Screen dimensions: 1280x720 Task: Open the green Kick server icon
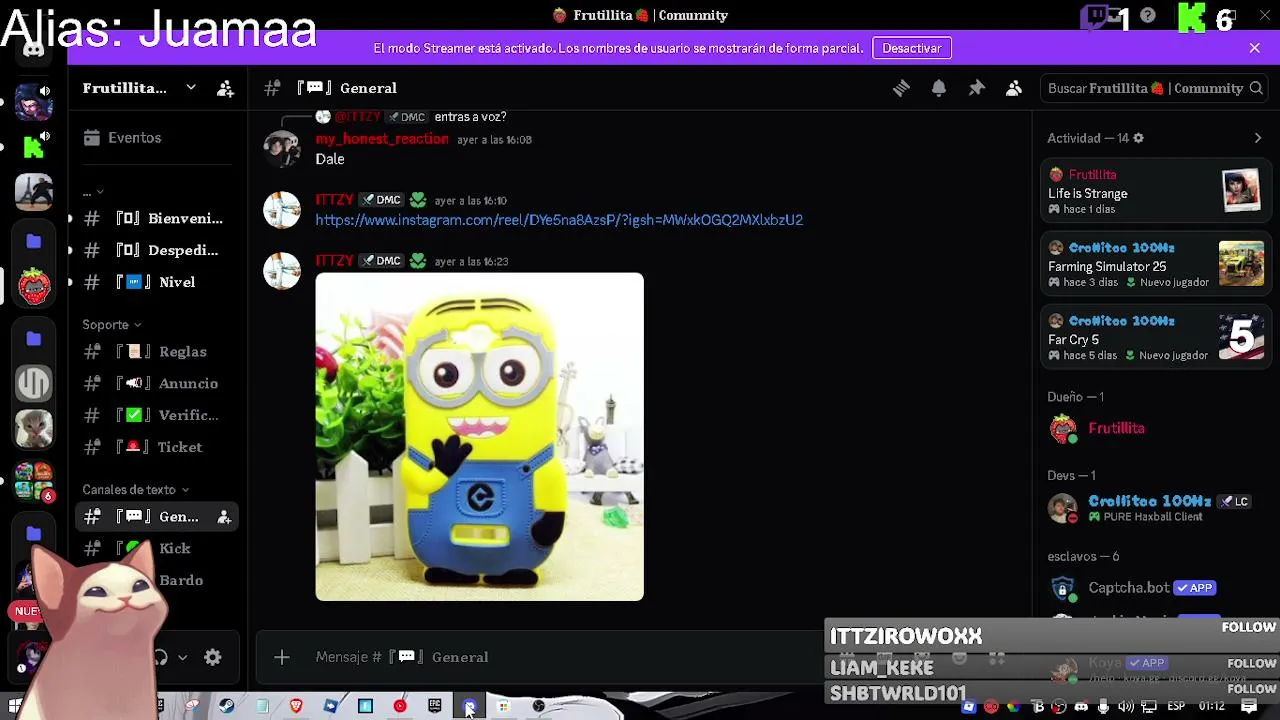pyautogui.click(x=34, y=148)
